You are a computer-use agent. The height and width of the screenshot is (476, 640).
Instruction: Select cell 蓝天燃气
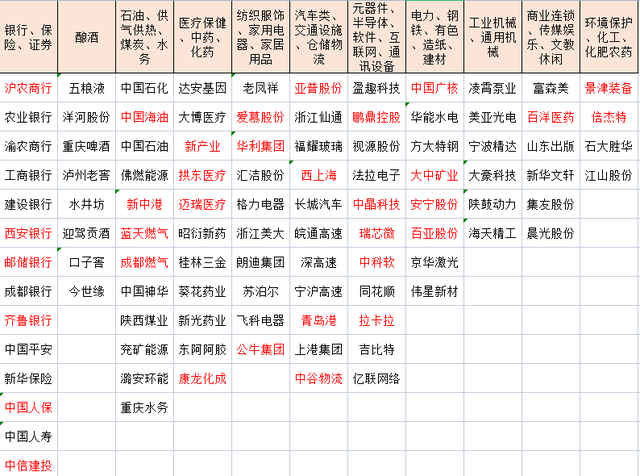coord(144,233)
